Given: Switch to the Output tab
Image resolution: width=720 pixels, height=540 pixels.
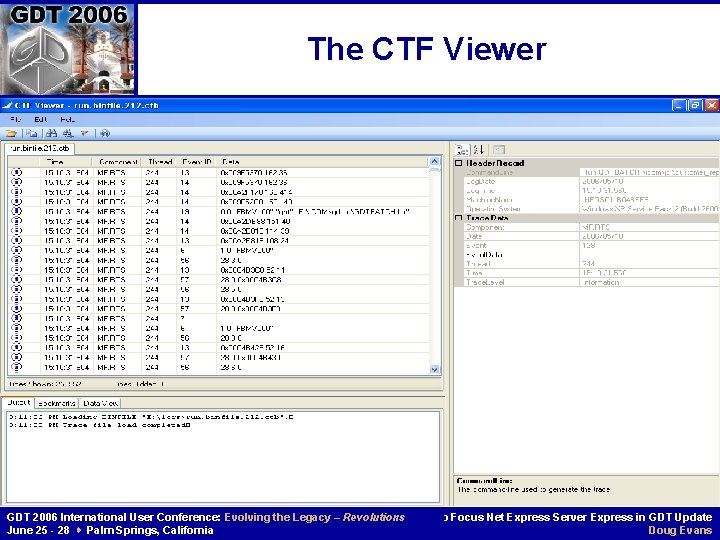Looking at the screenshot, I should click(x=19, y=403).
